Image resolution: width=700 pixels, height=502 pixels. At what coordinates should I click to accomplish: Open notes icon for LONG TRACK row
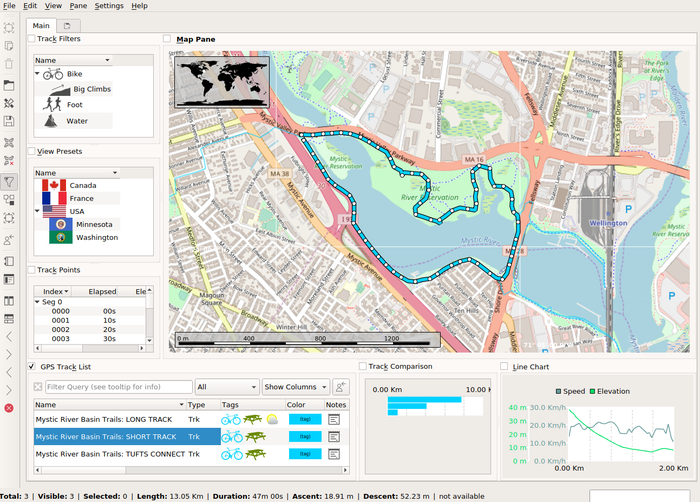point(334,420)
